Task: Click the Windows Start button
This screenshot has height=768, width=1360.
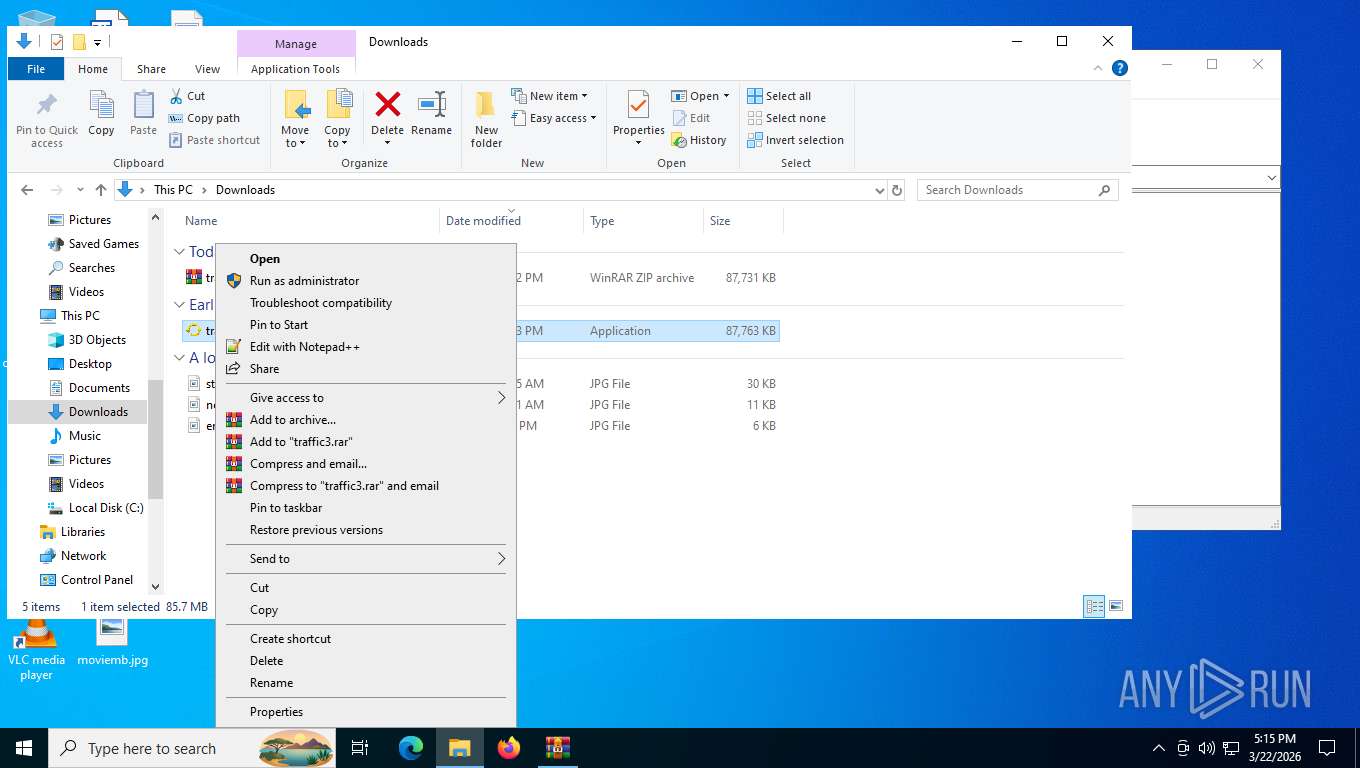Action: pos(24,747)
